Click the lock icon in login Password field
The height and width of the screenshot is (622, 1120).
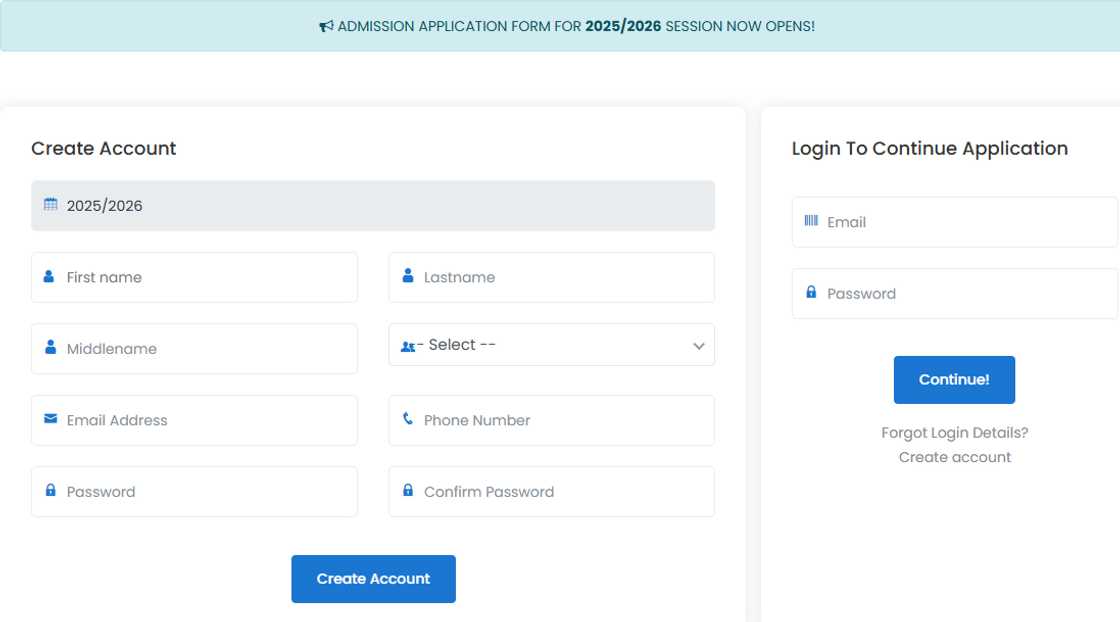[810, 292]
